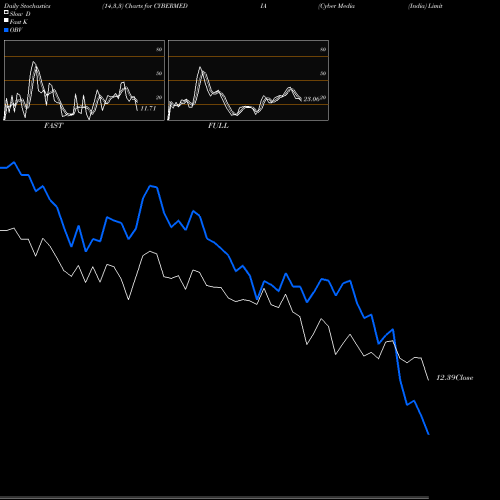Select the 'OBV' legend label
Viewport: 500px width, 500px height.
coord(16,30)
